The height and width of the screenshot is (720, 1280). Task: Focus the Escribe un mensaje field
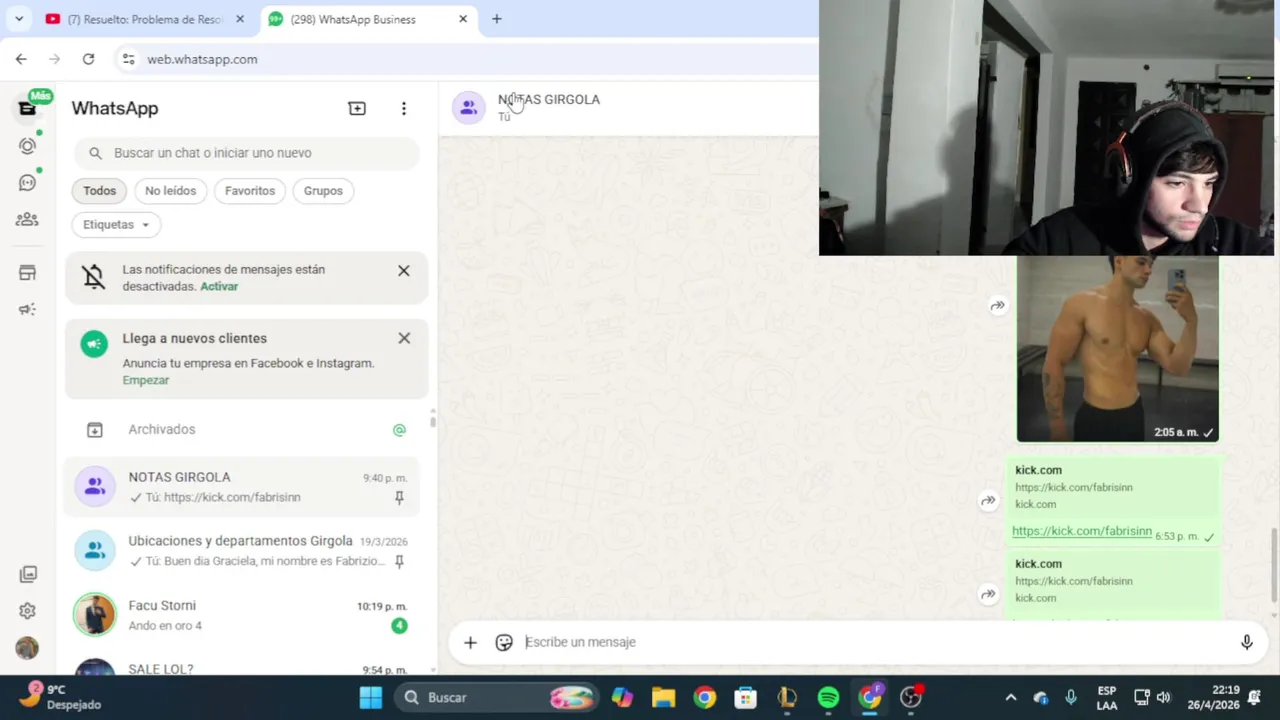click(870, 642)
